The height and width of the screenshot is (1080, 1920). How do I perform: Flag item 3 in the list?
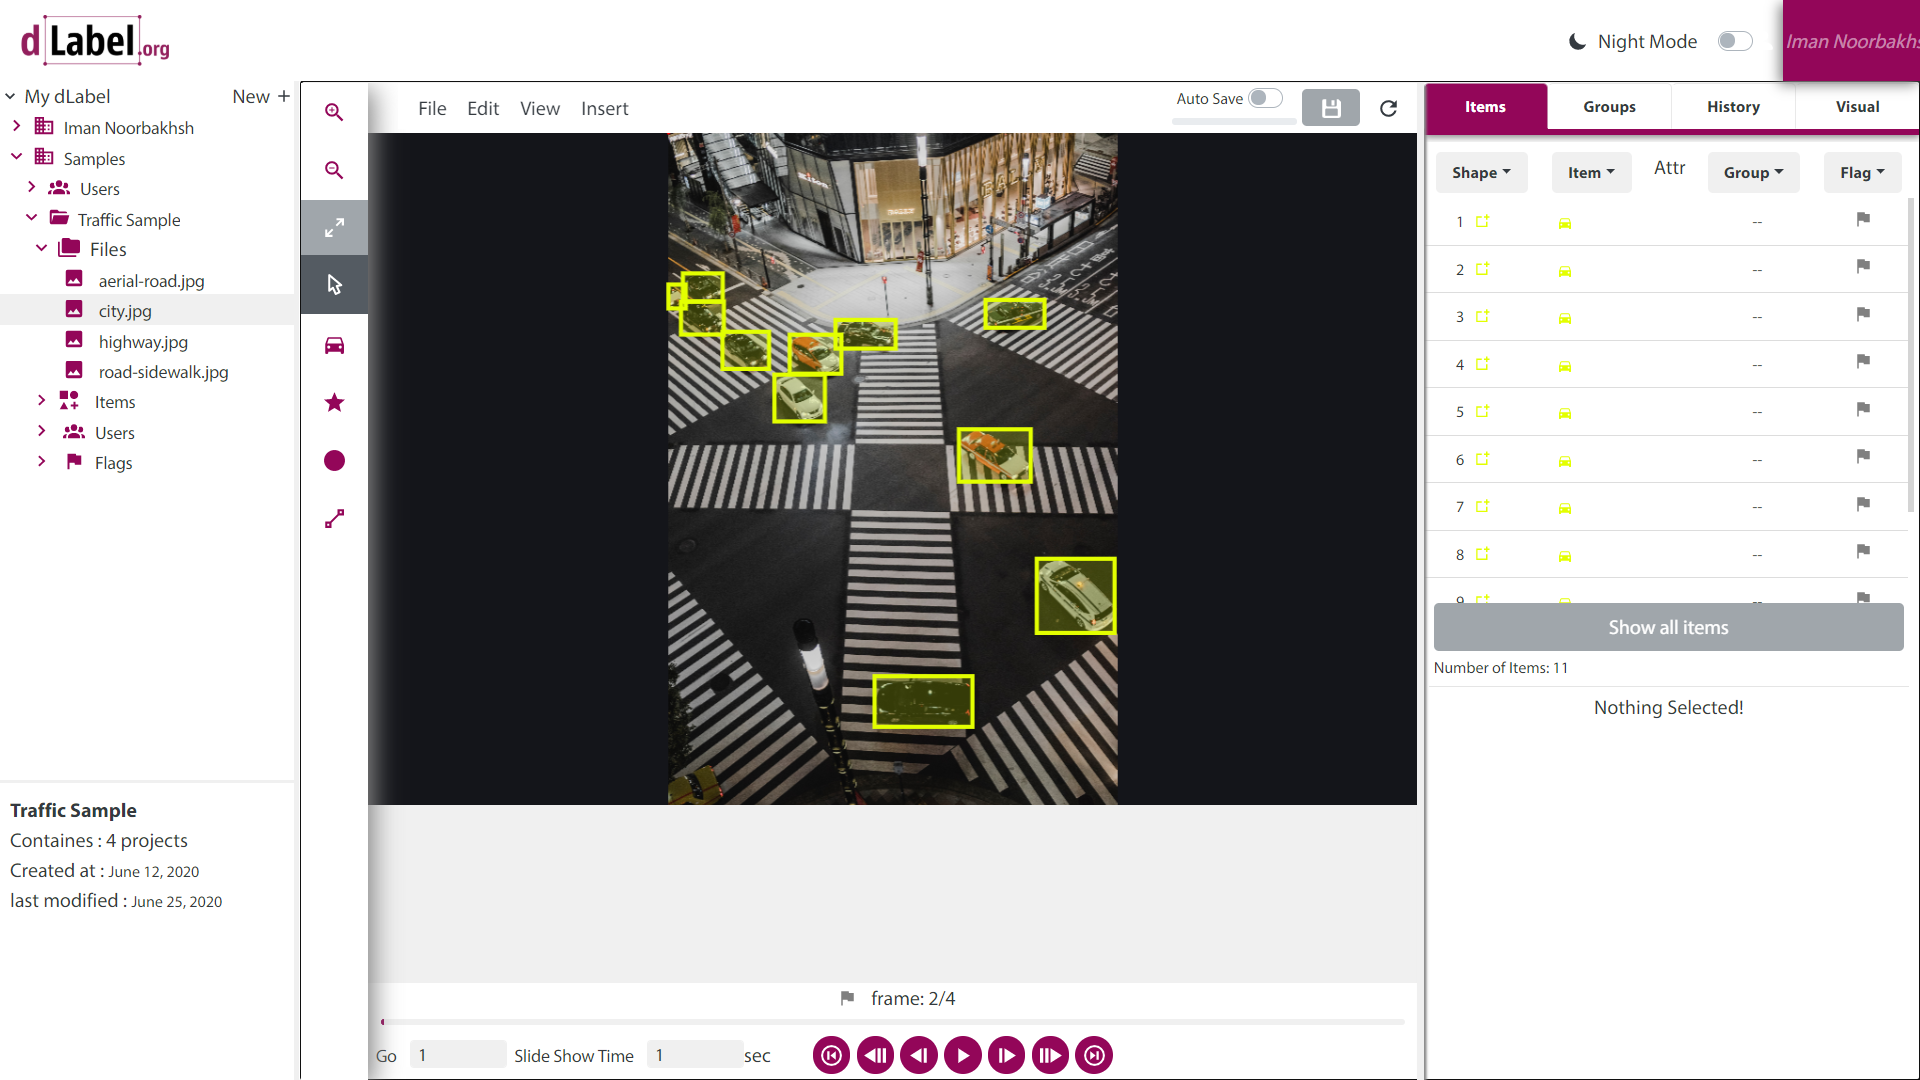pyautogui.click(x=1863, y=314)
